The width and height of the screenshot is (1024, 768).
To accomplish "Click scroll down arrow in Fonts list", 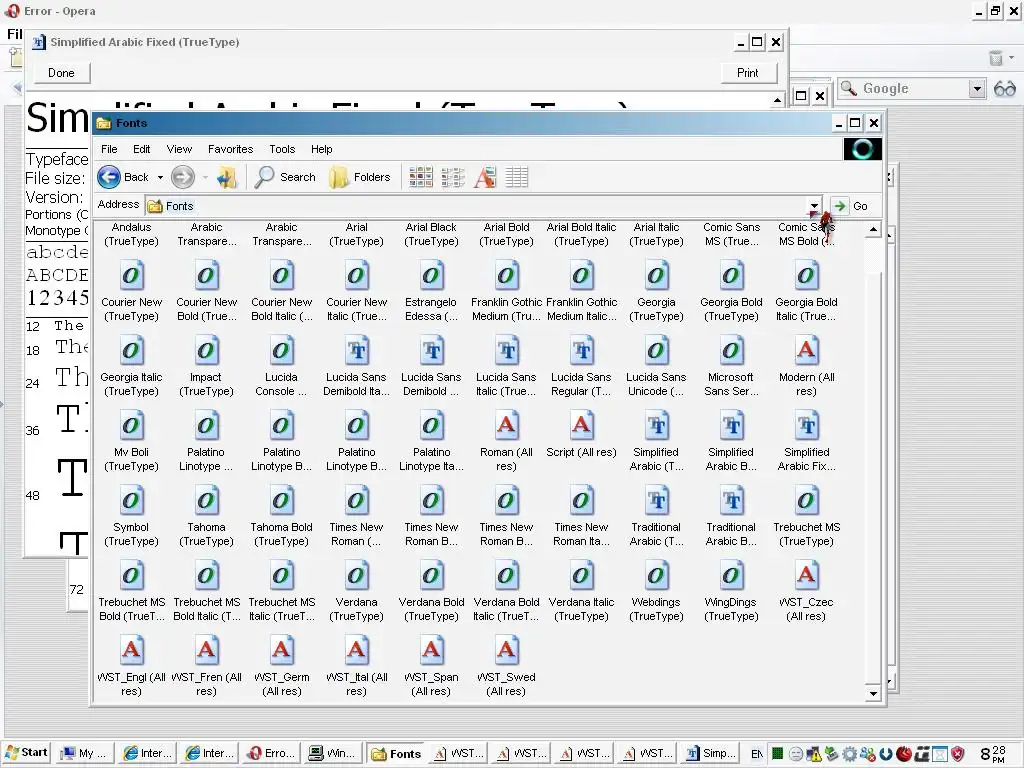I will coord(873,694).
